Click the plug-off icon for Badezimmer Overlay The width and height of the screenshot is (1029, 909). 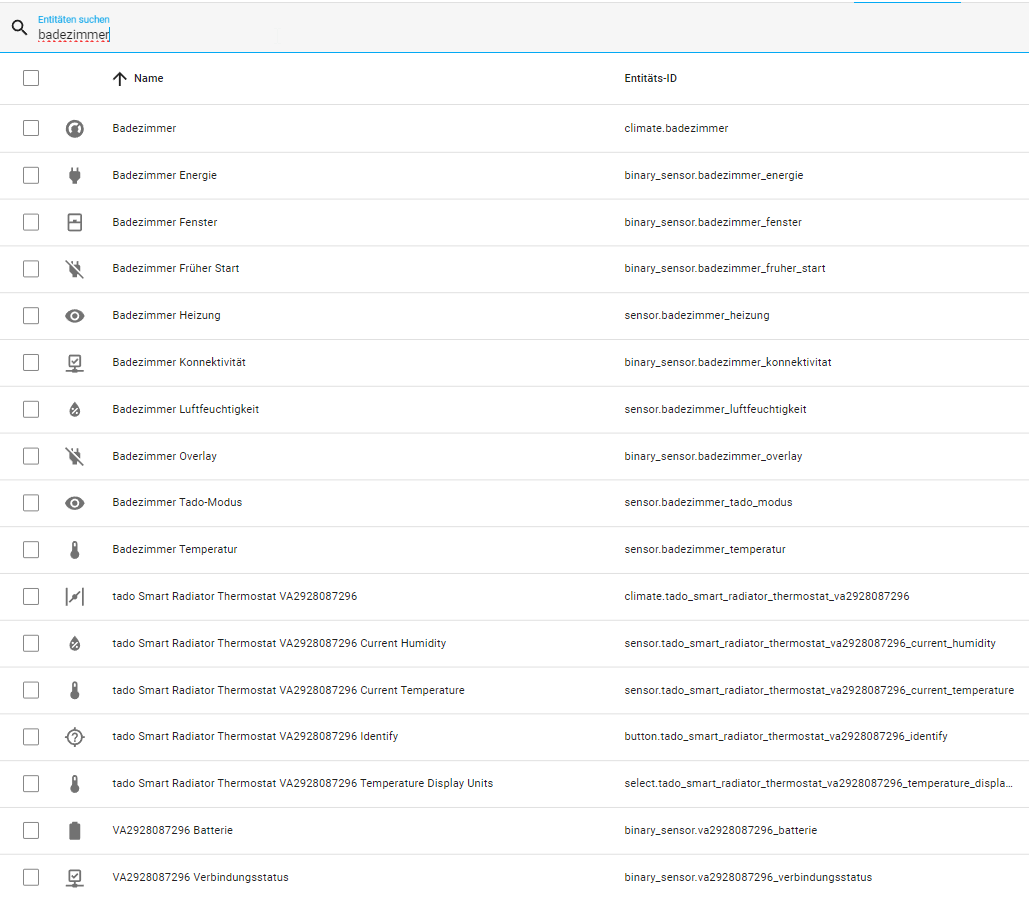[75, 456]
